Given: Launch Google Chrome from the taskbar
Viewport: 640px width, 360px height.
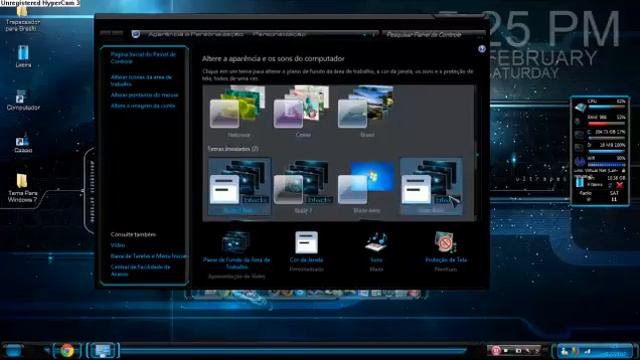Looking at the screenshot, I should (x=67, y=350).
